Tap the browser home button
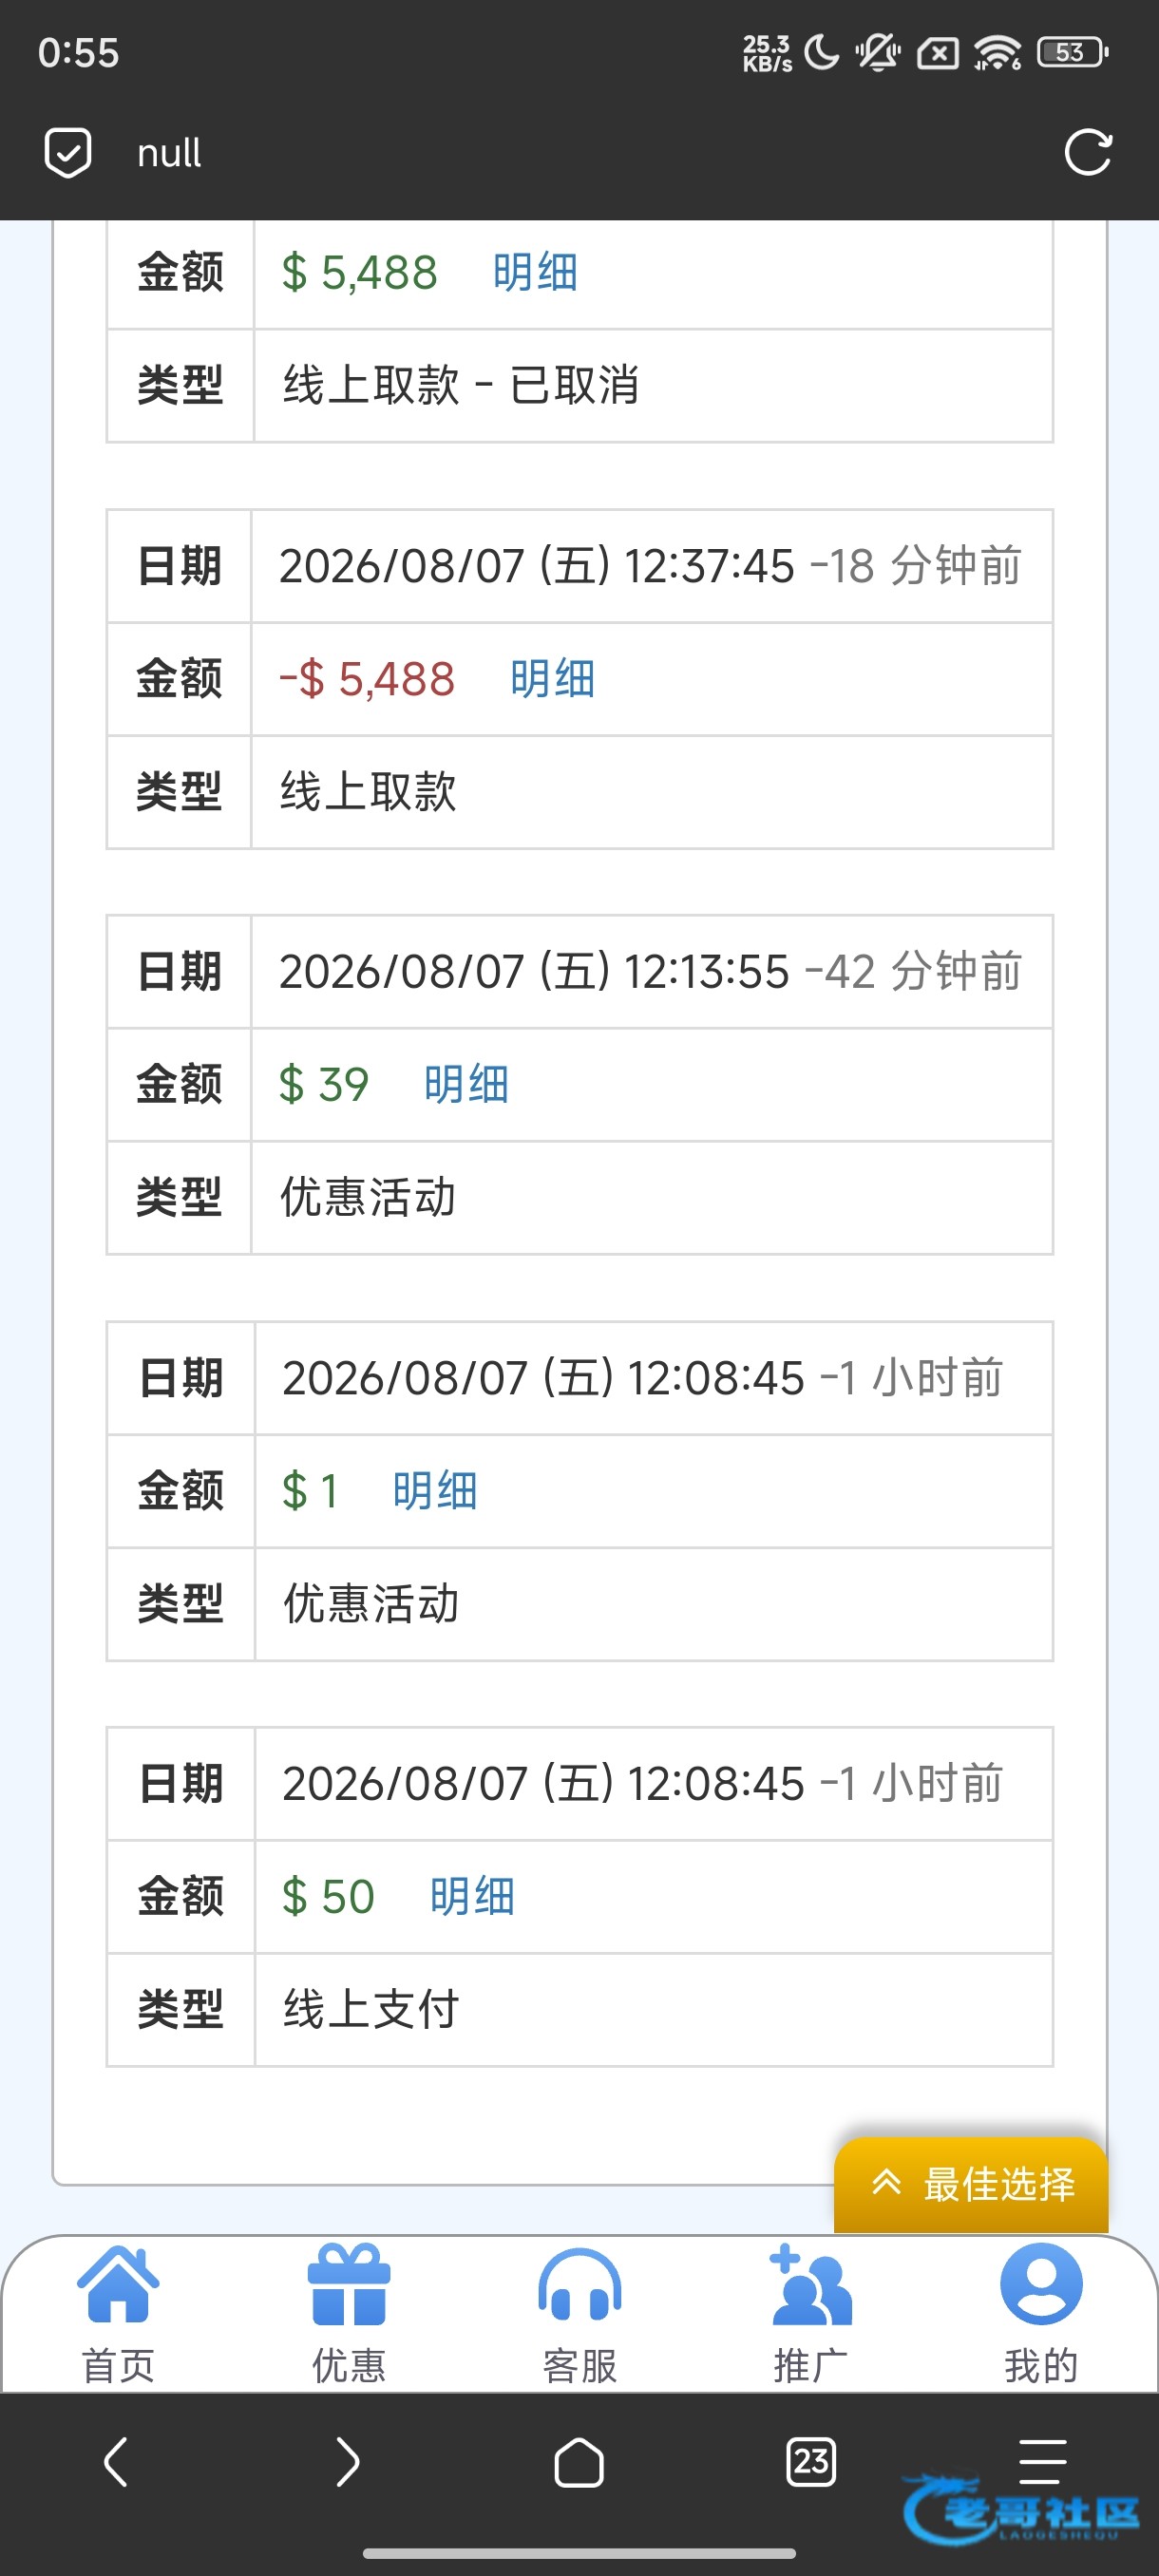1159x2576 pixels. [x=579, y=2462]
